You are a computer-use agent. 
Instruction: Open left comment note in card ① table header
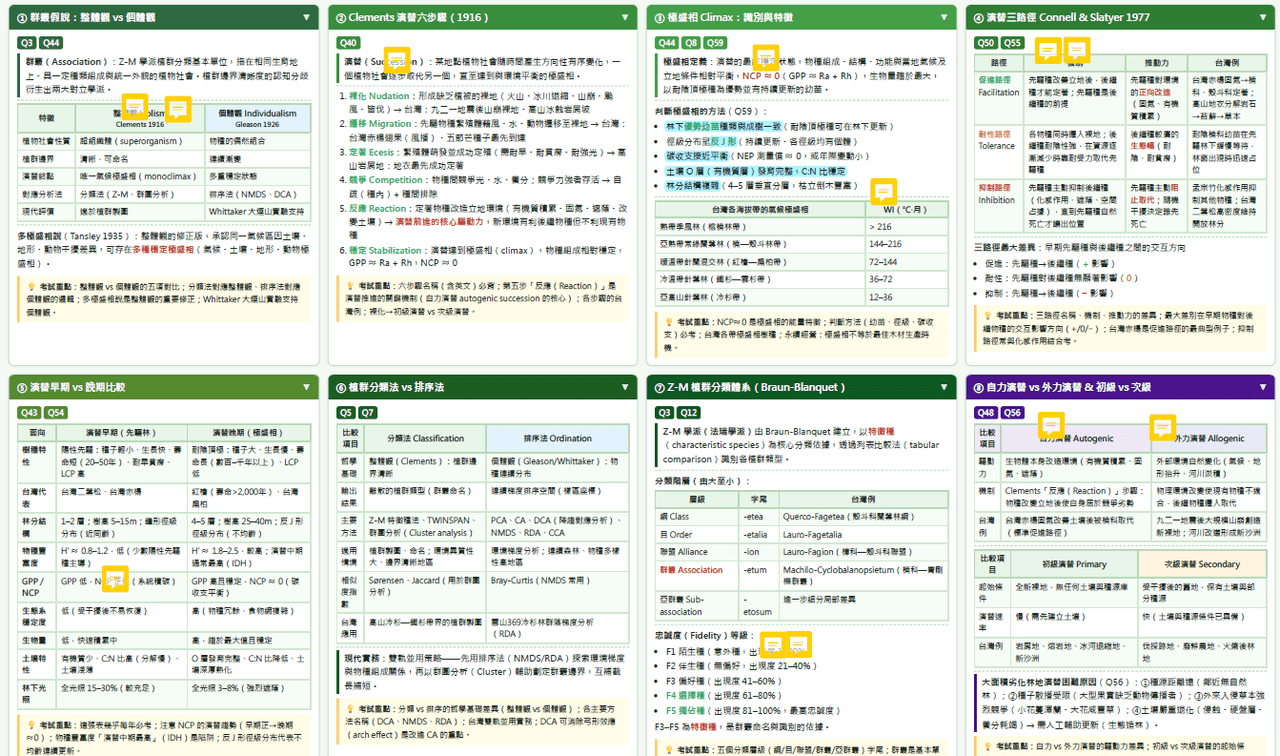136,107
